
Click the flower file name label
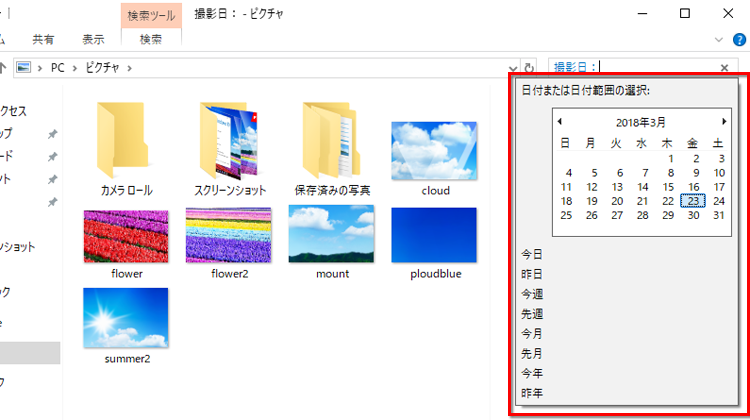127,274
